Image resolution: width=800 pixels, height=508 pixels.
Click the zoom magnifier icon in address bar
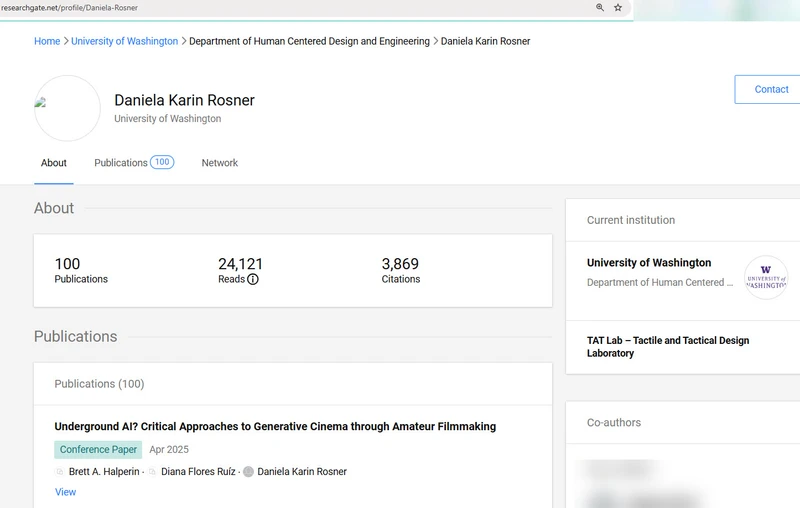(x=600, y=8)
